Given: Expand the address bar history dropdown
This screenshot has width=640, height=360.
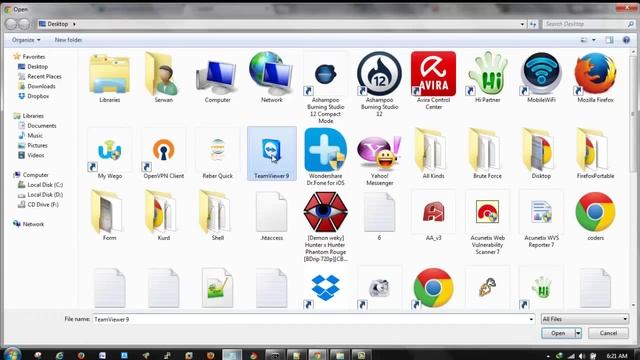Looking at the screenshot, I should point(522,24).
